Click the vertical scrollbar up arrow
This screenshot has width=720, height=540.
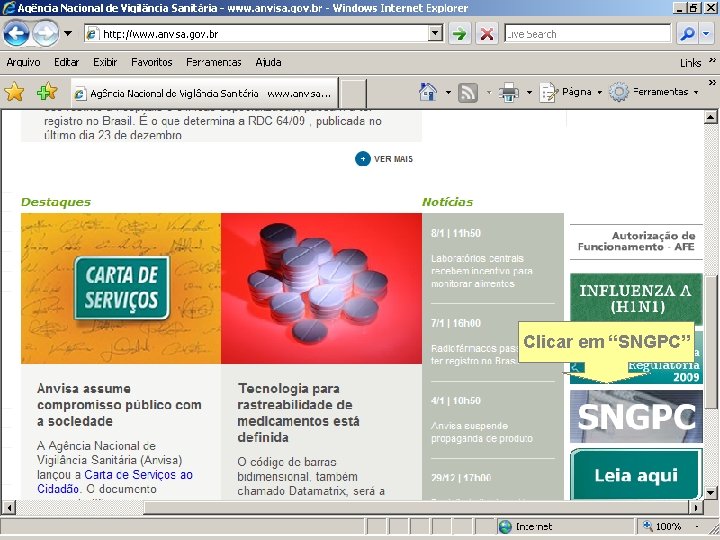[x=710, y=117]
